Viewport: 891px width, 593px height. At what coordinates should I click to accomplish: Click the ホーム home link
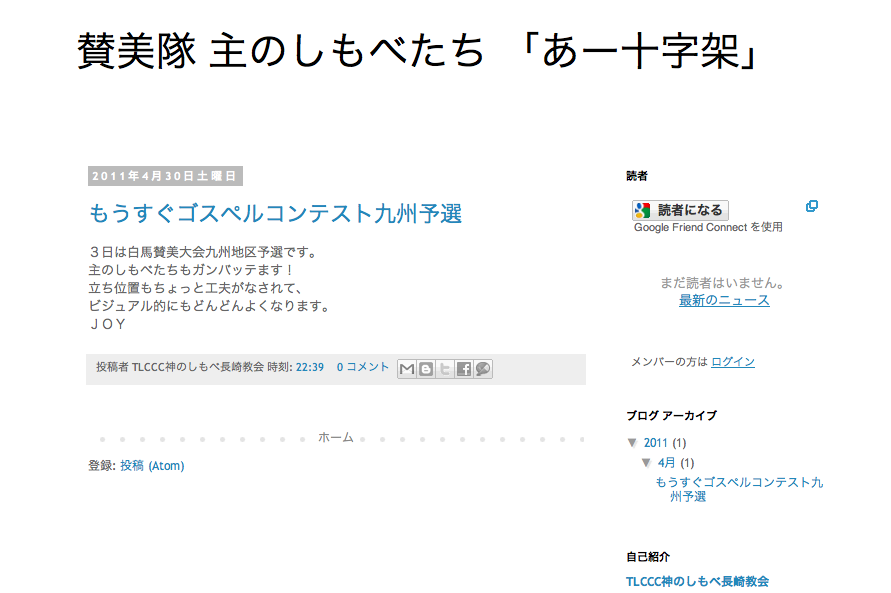[x=336, y=437]
